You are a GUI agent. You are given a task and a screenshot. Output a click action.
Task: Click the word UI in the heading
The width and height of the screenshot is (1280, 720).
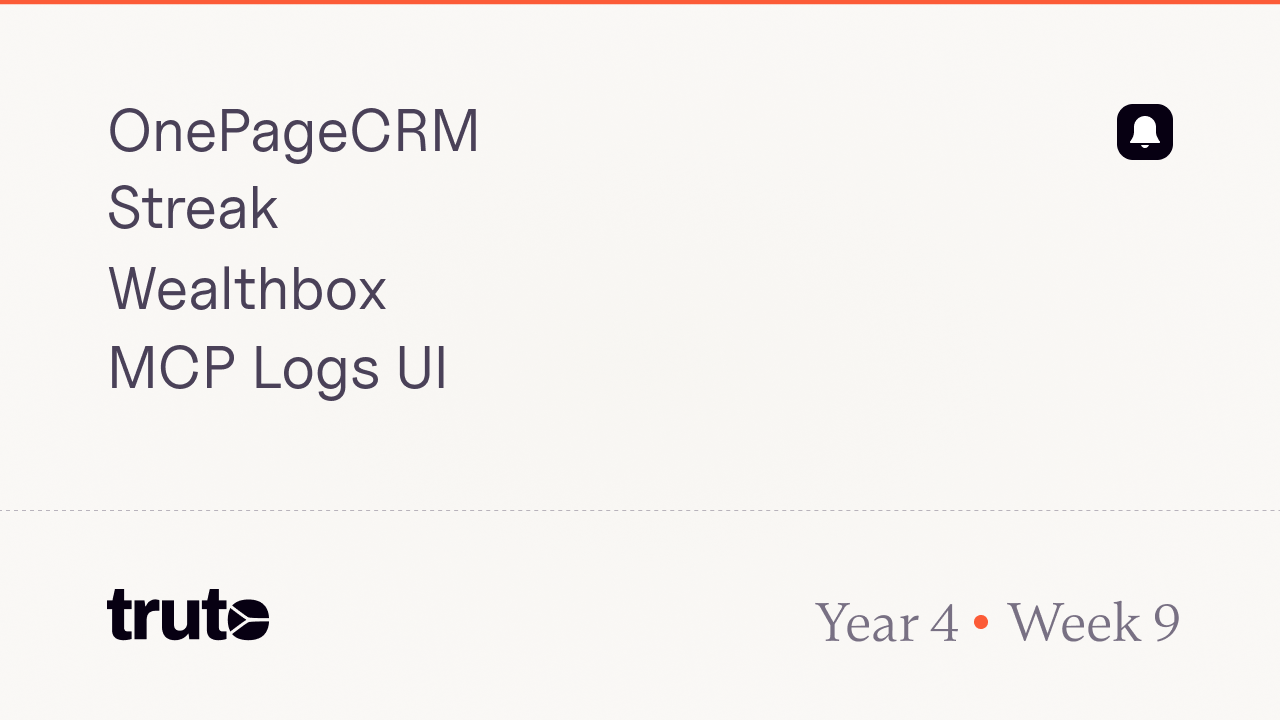tap(421, 368)
